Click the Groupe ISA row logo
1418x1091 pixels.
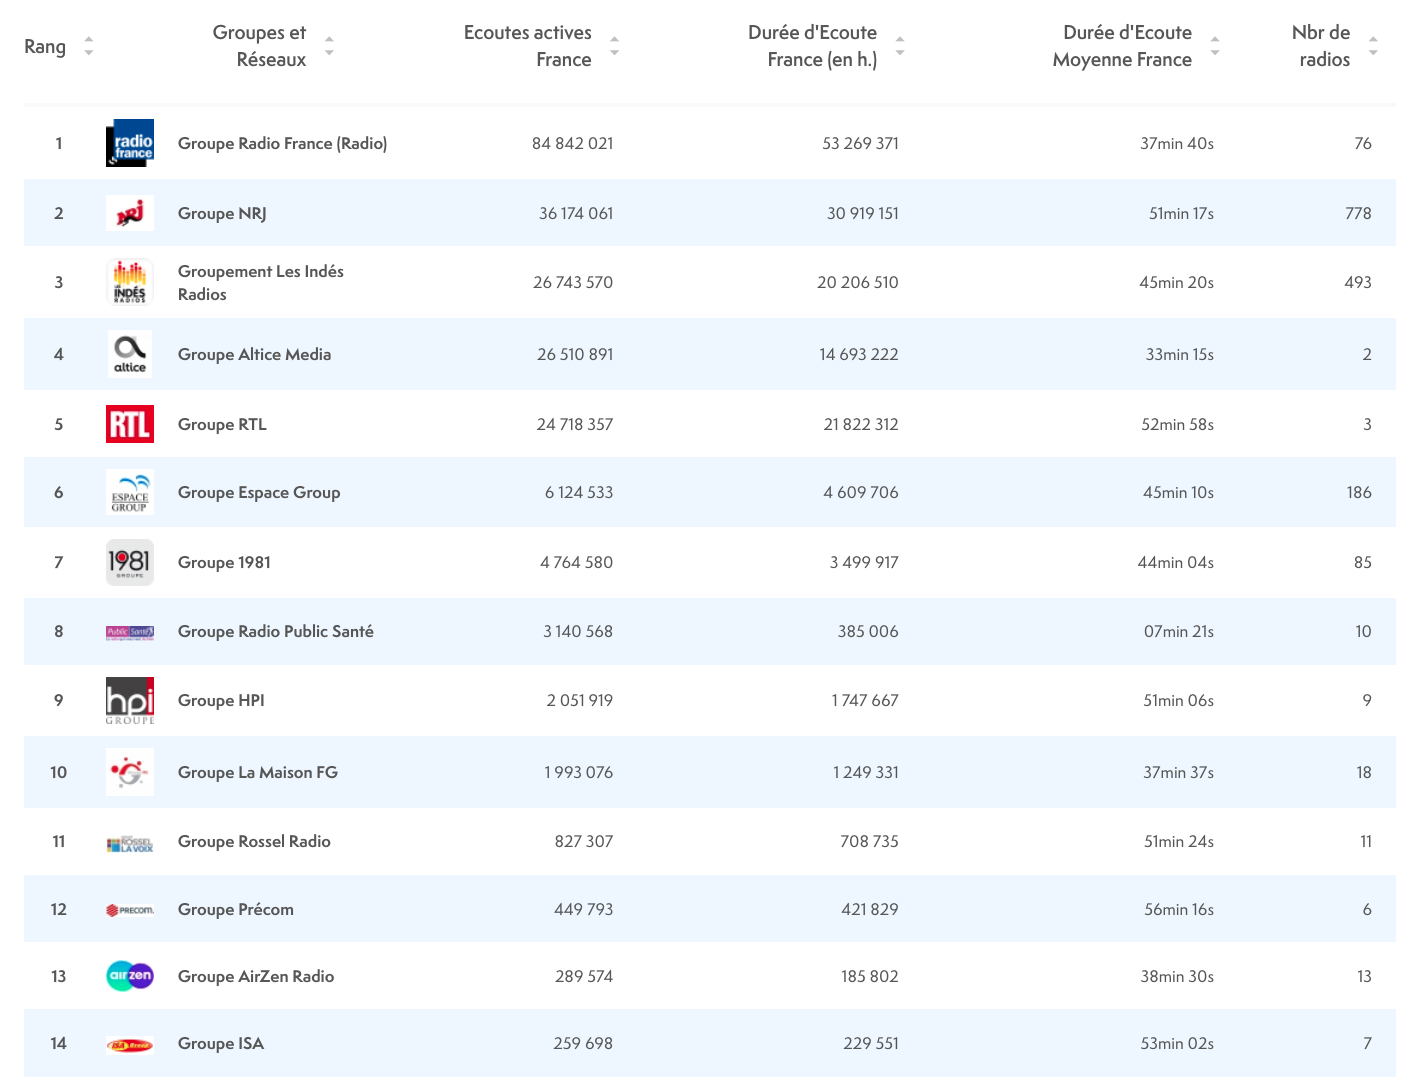130,1045
